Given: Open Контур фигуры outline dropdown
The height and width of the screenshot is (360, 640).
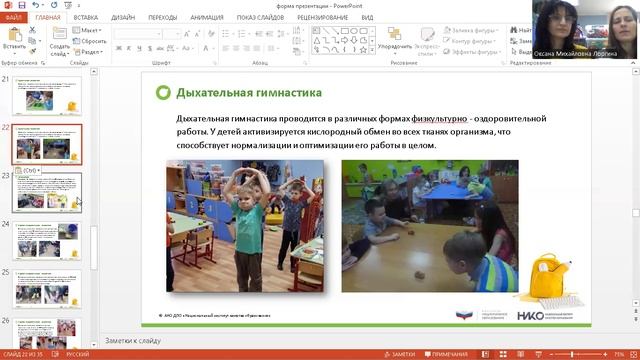Looking at the screenshot, I should click(x=469, y=41).
